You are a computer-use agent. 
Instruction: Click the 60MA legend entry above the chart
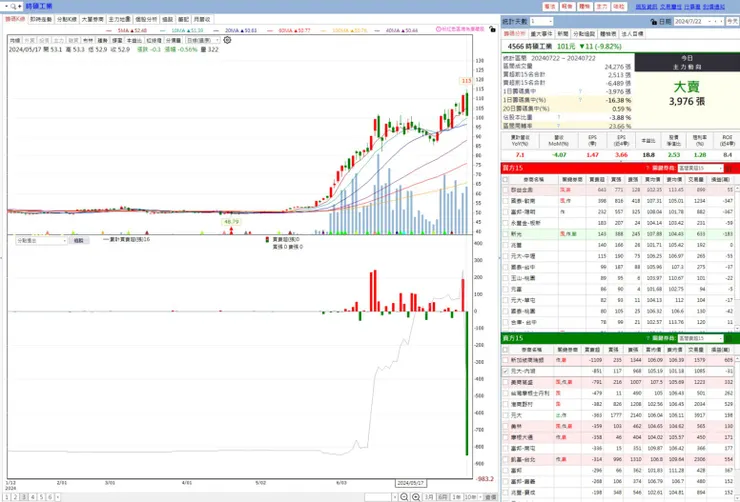point(289,30)
